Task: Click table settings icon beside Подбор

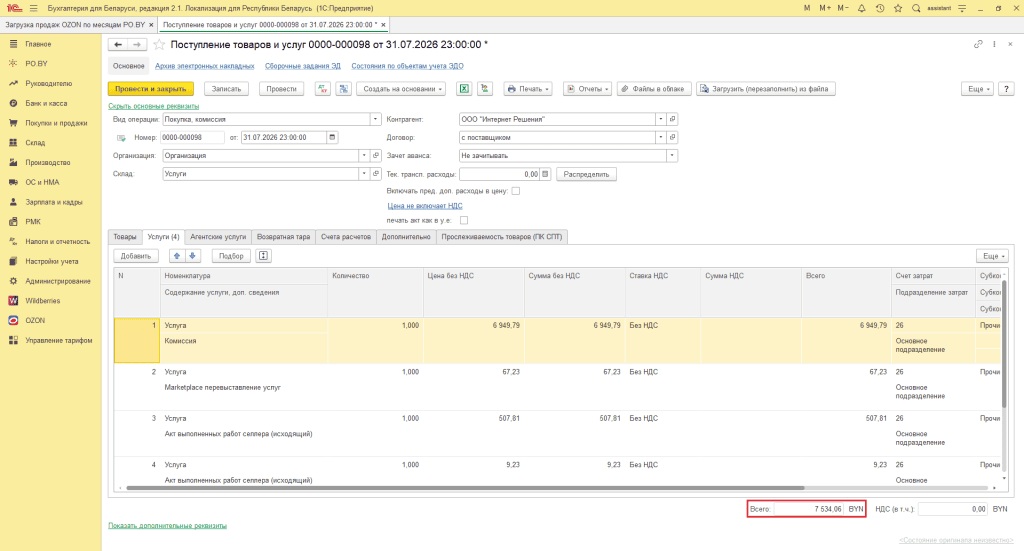Action: coord(263,256)
